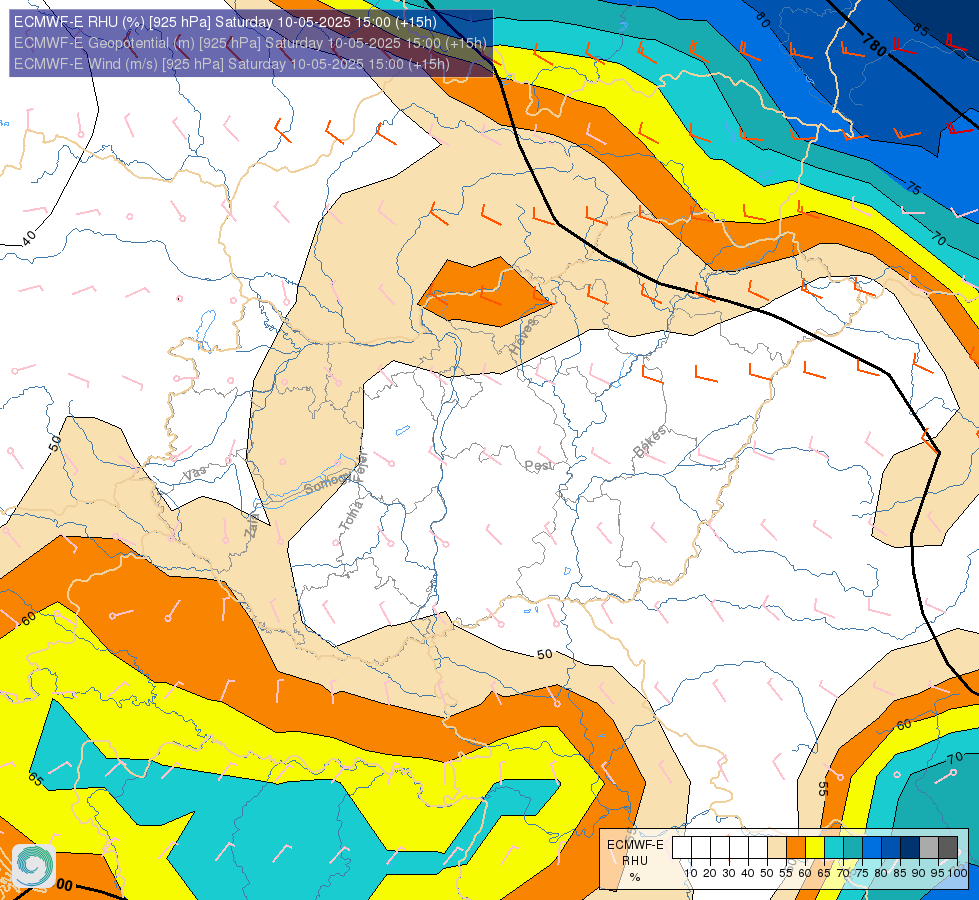Click the 780 geopotential contour label
This screenshot has height=900, width=979.
coord(875,46)
